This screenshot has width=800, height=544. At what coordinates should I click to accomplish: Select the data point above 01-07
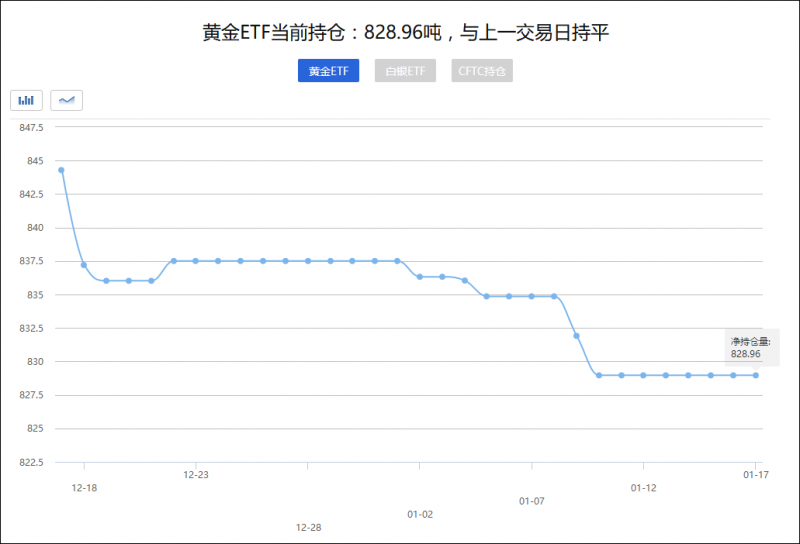[531, 296]
